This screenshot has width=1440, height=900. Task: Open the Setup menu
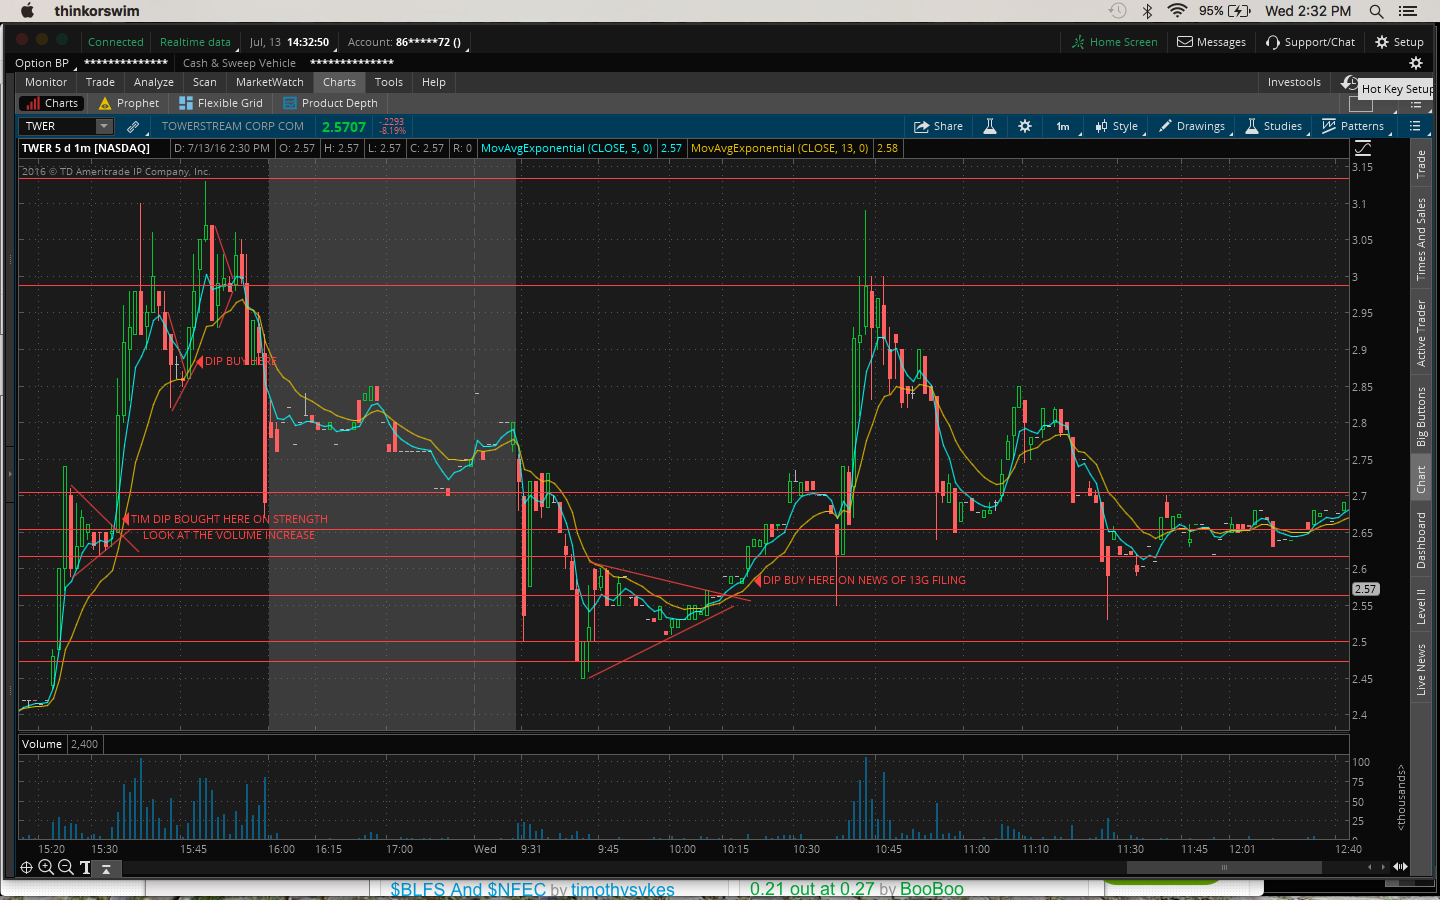pos(1400,42)
